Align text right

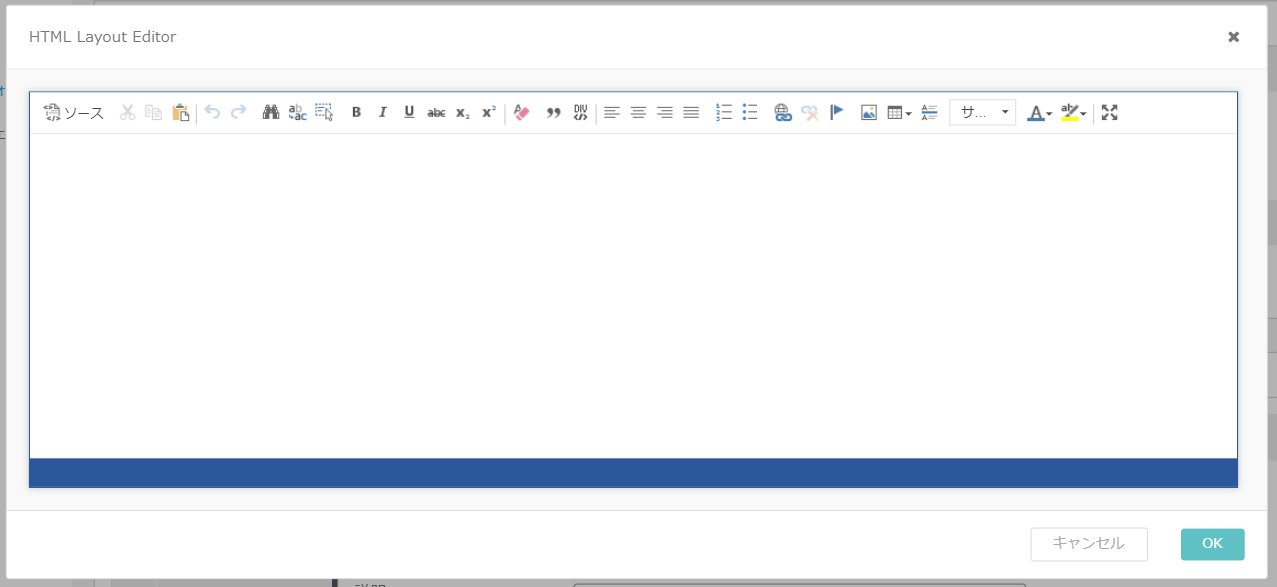665,113
